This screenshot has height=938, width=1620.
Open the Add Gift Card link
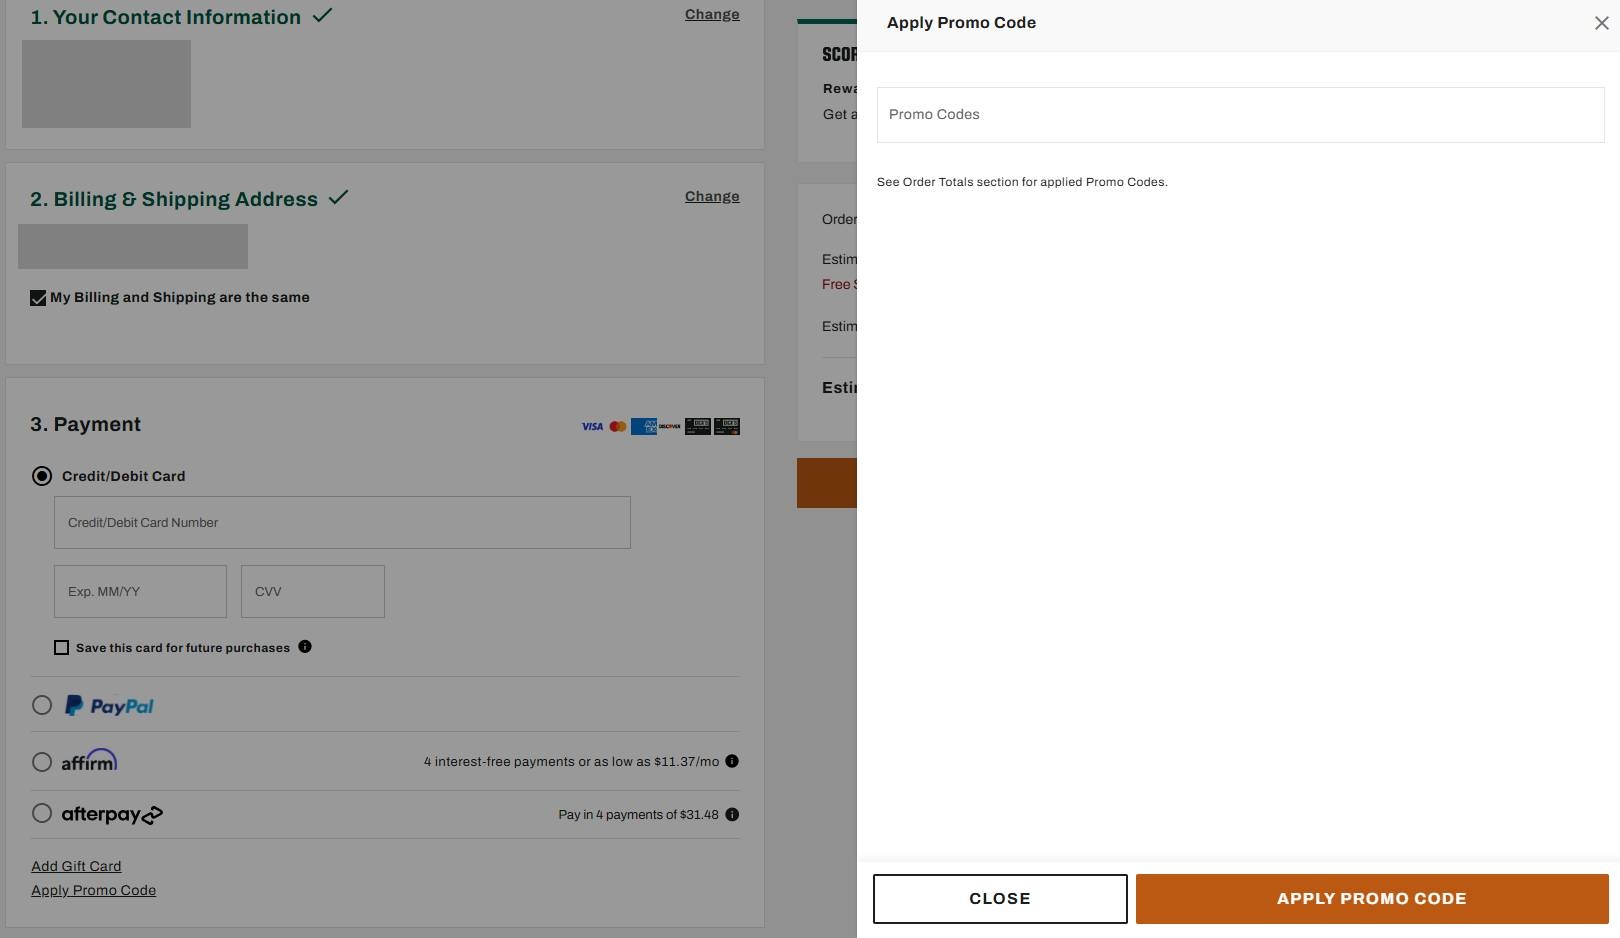pyautogui.click(x=76, y=866)
